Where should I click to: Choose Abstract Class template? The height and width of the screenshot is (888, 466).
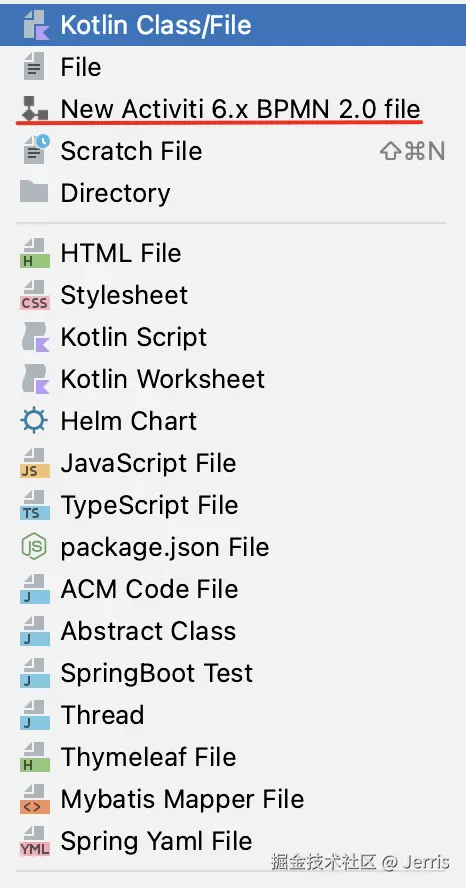pos(233,631)
